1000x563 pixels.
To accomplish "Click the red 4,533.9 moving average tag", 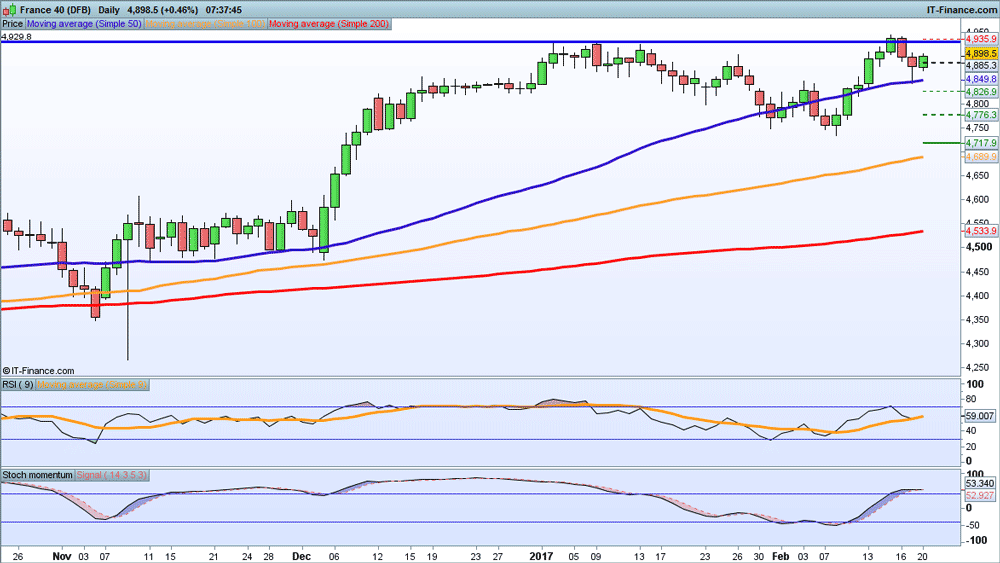I will (x=981, y=230).
